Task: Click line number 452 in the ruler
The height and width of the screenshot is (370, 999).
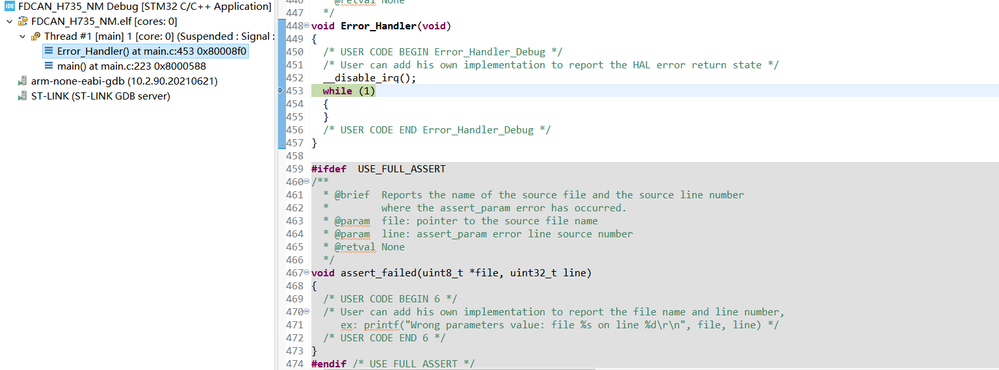Action: [x=295, y=78]
